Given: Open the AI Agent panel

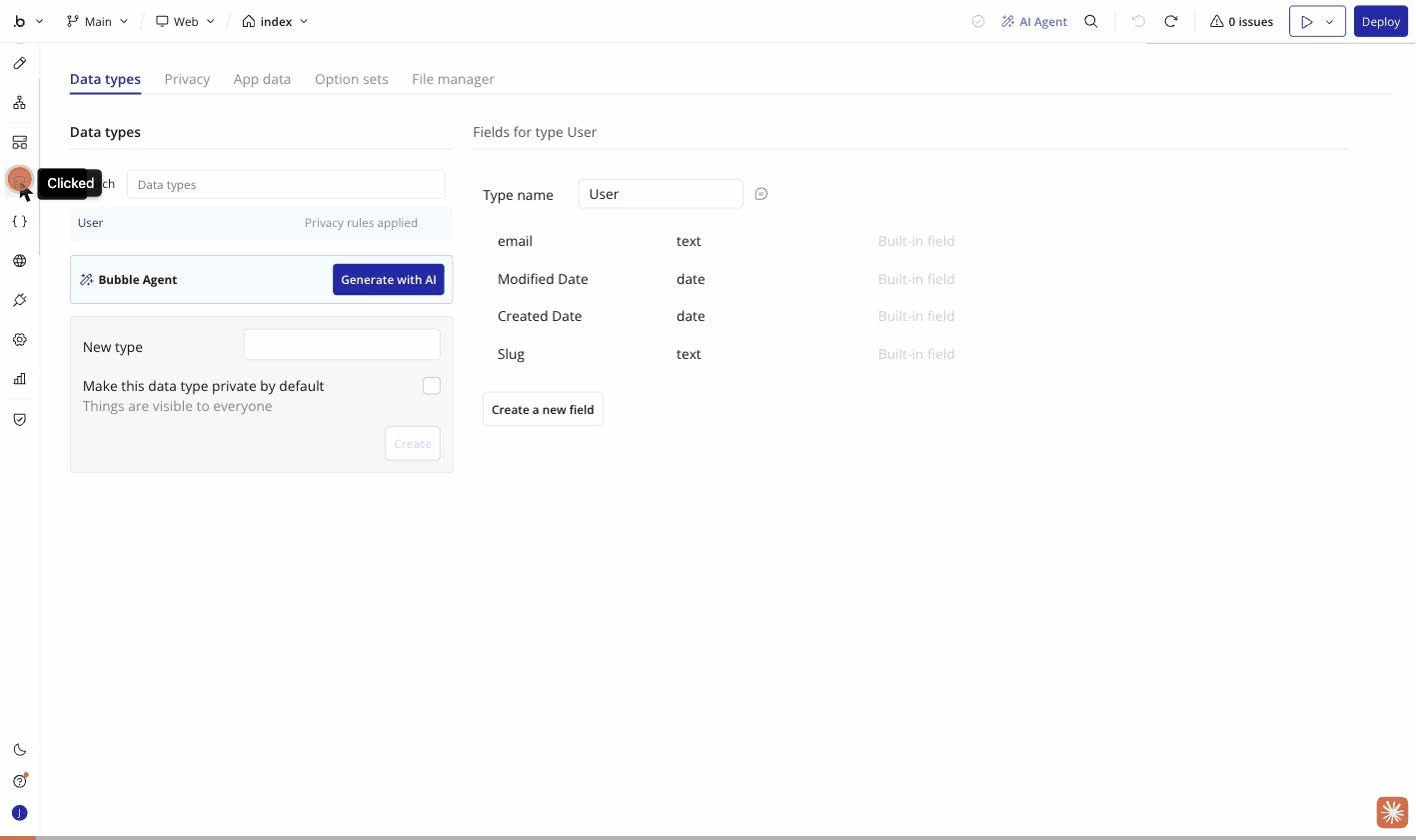Looking at the screenshot, I should click(x=1034, y=21).
